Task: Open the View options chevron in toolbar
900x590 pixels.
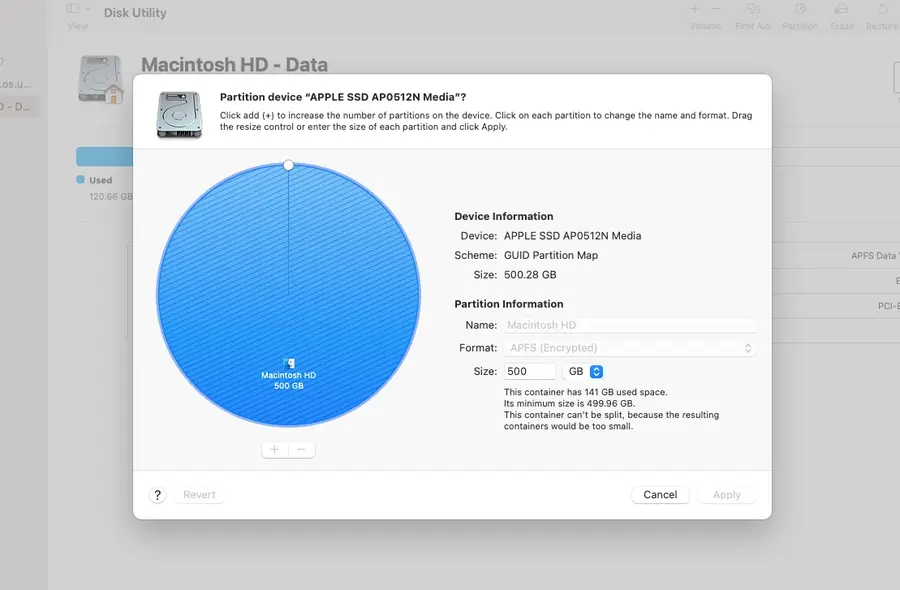Action: pyautogui.click(x=88, y=9)
